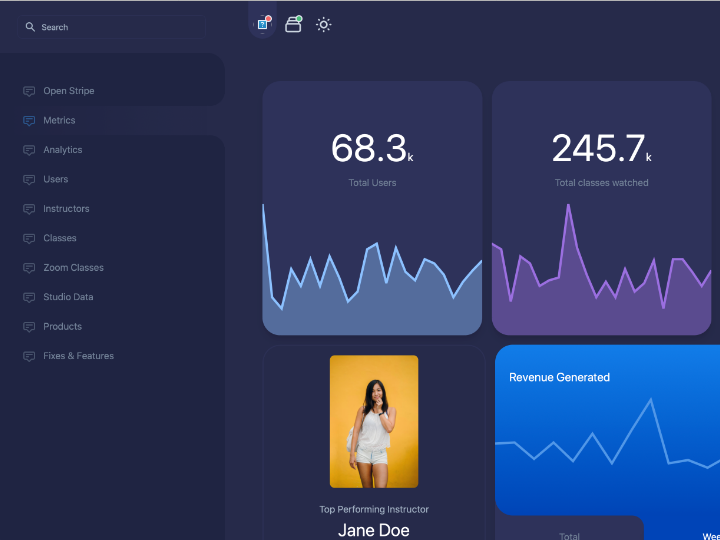Click the top performing instructor photo
The image size is (720, 540).
(x=374, y=421)
